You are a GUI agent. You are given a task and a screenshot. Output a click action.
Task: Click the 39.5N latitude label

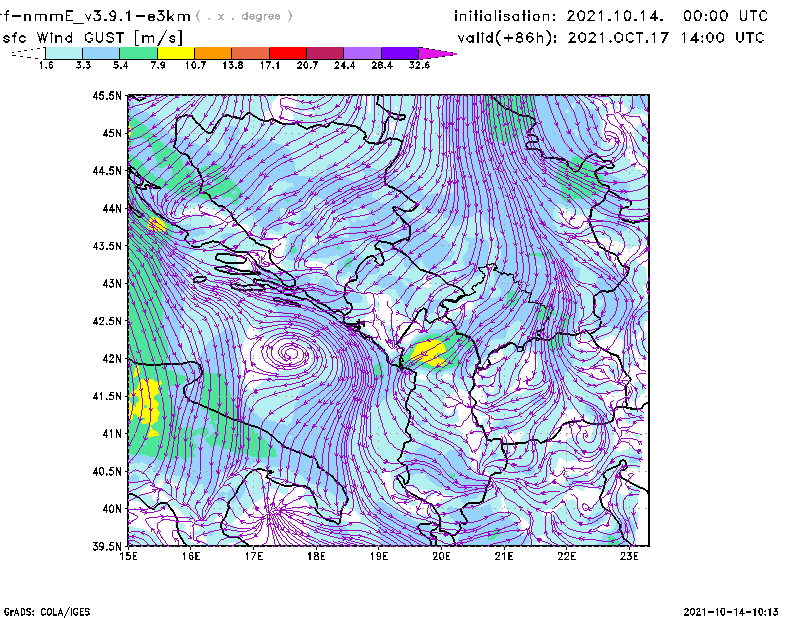coord(108,547)
